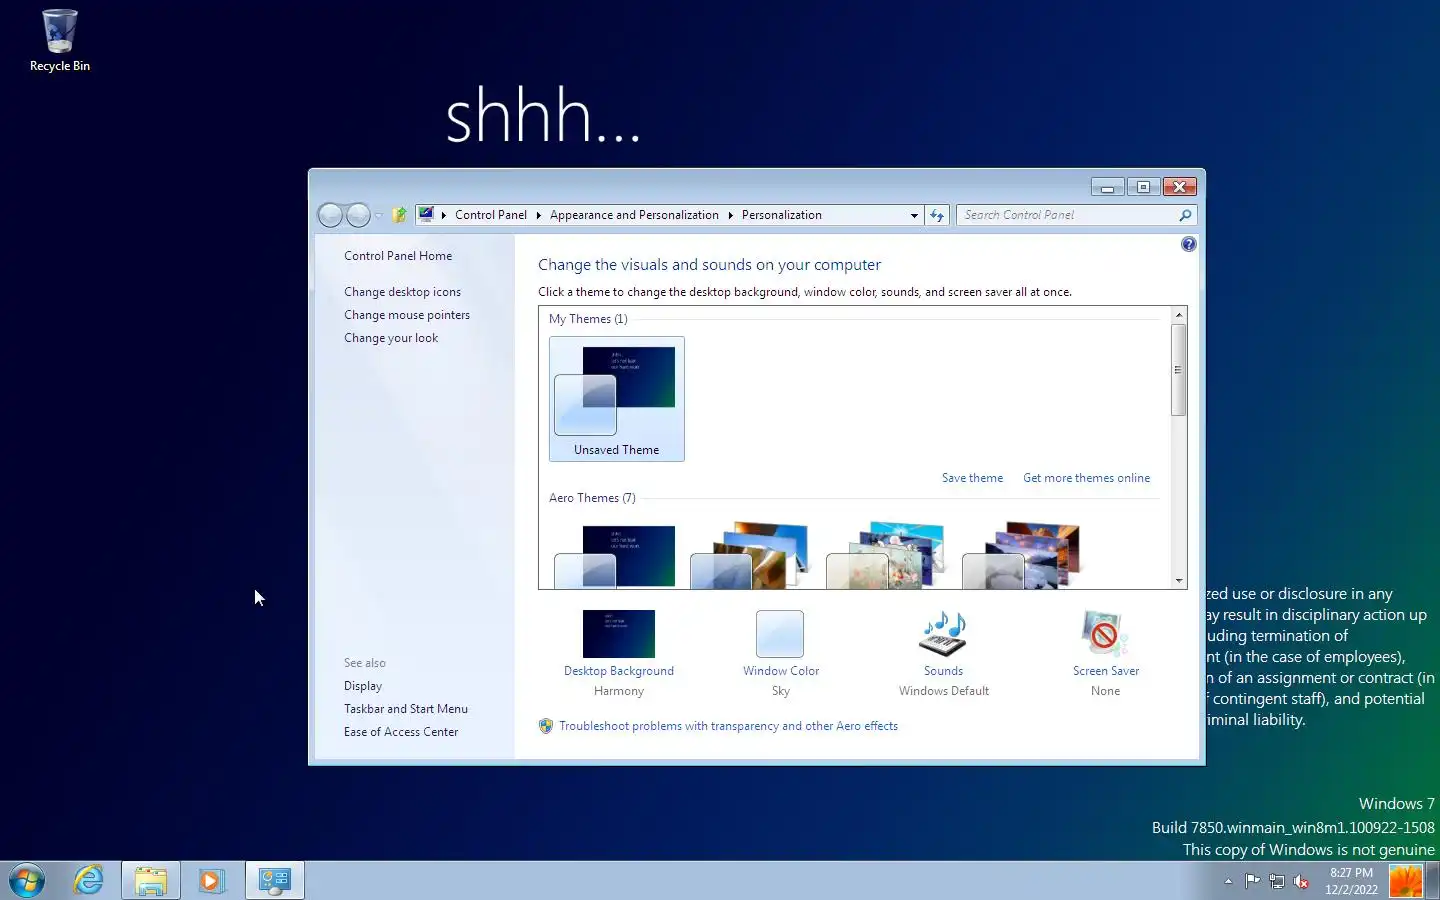Open Display under See also
This screenshot has width=1440, height=900.
[x=363, y=686]
